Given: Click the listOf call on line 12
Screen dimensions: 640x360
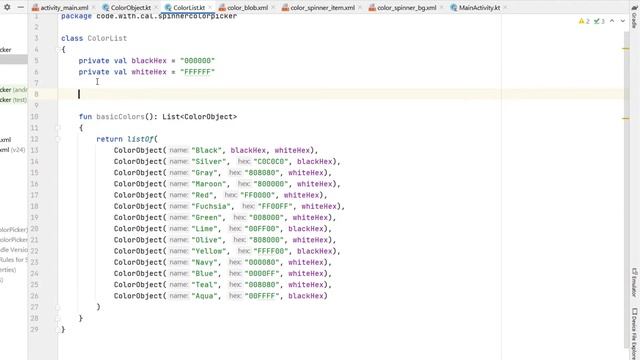Looking at the screenshot, I should click(x=141, y=139).
